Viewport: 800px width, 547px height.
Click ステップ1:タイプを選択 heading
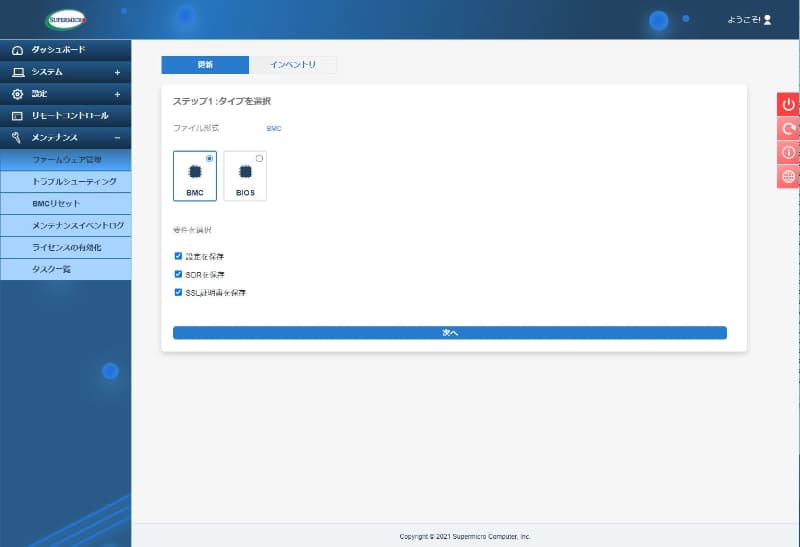(x=222, y=101)
